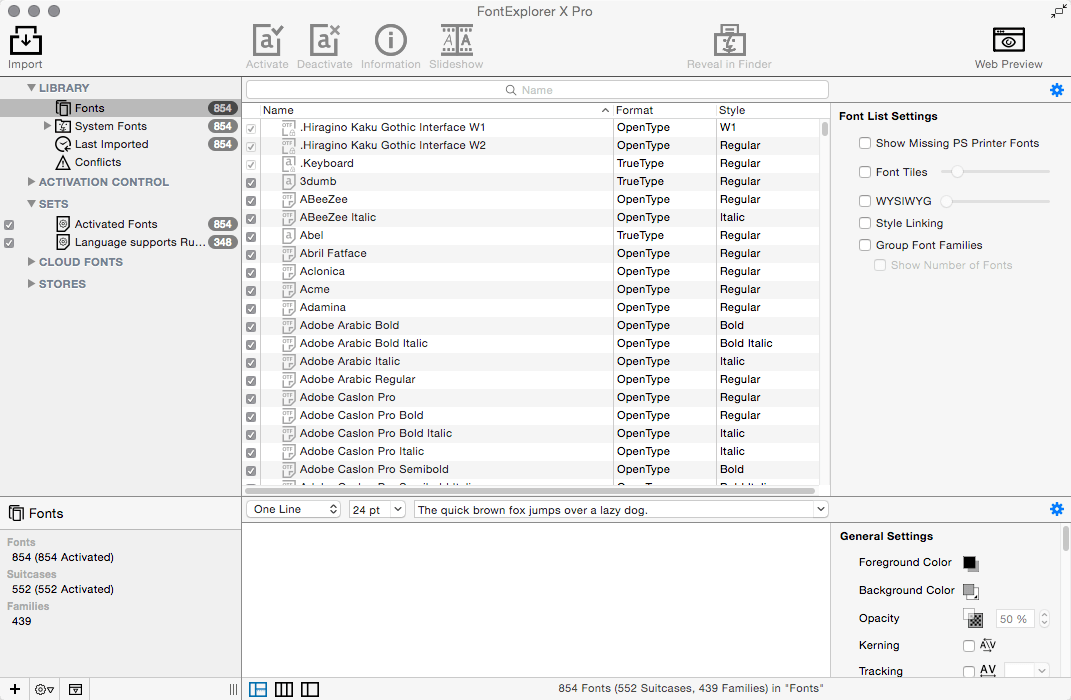Enable the Kerning checkbox
The height and width of the screenshot is (700, 1071).
[x=969, y=645]
